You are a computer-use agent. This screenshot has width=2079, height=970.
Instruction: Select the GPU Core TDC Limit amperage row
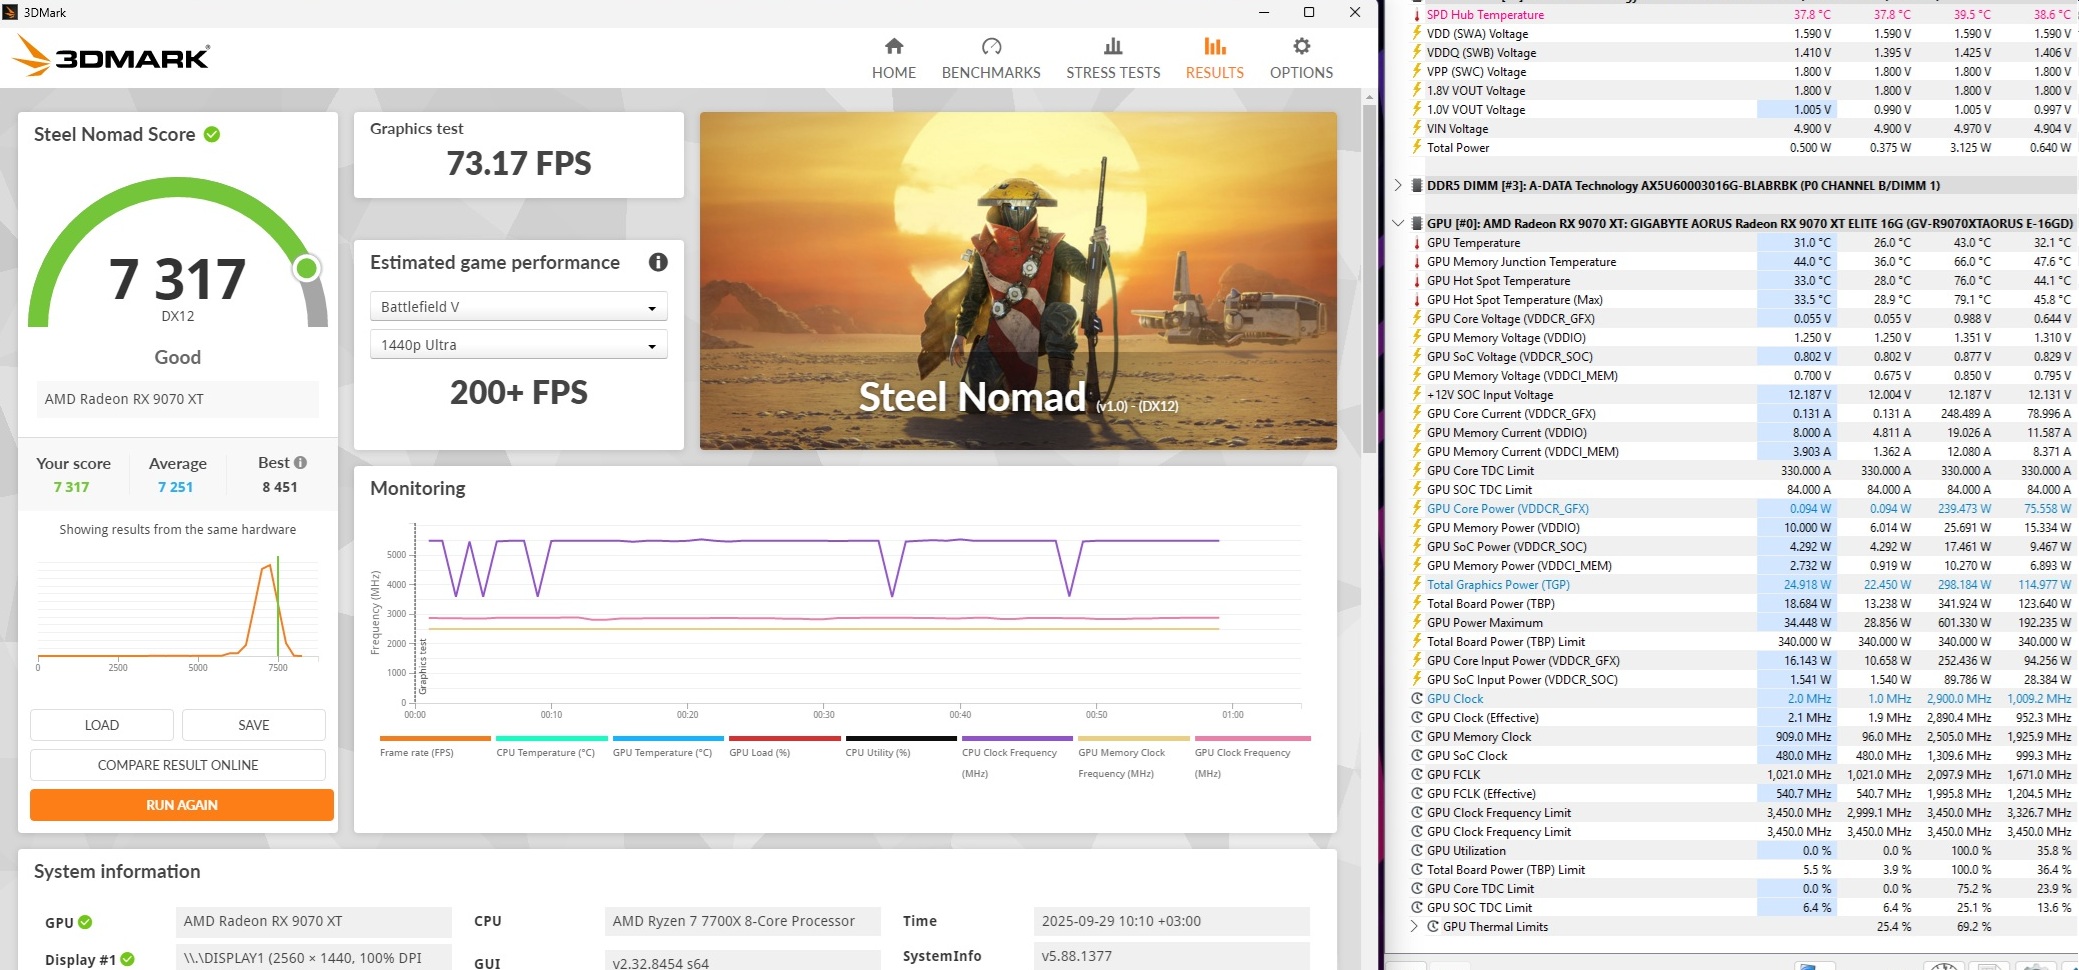click(x=1741, y=471)
